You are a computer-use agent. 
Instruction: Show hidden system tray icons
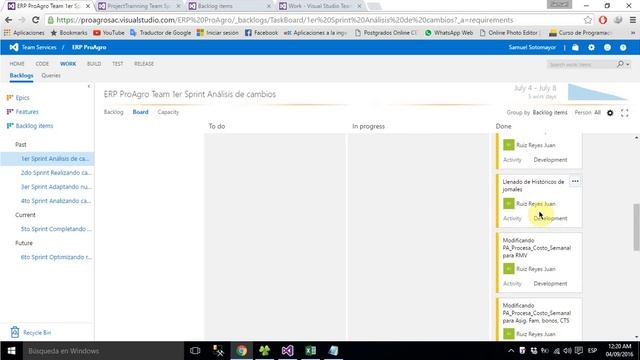coord(511,351)
